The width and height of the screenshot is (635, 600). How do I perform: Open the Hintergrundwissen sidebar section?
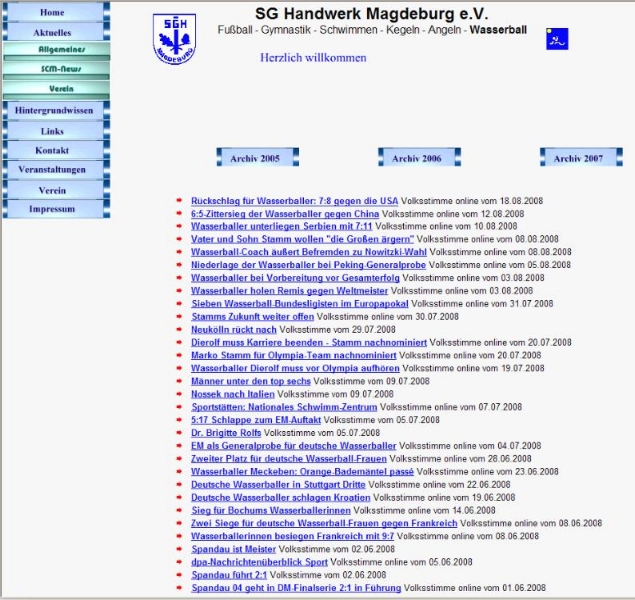(53, 108)
